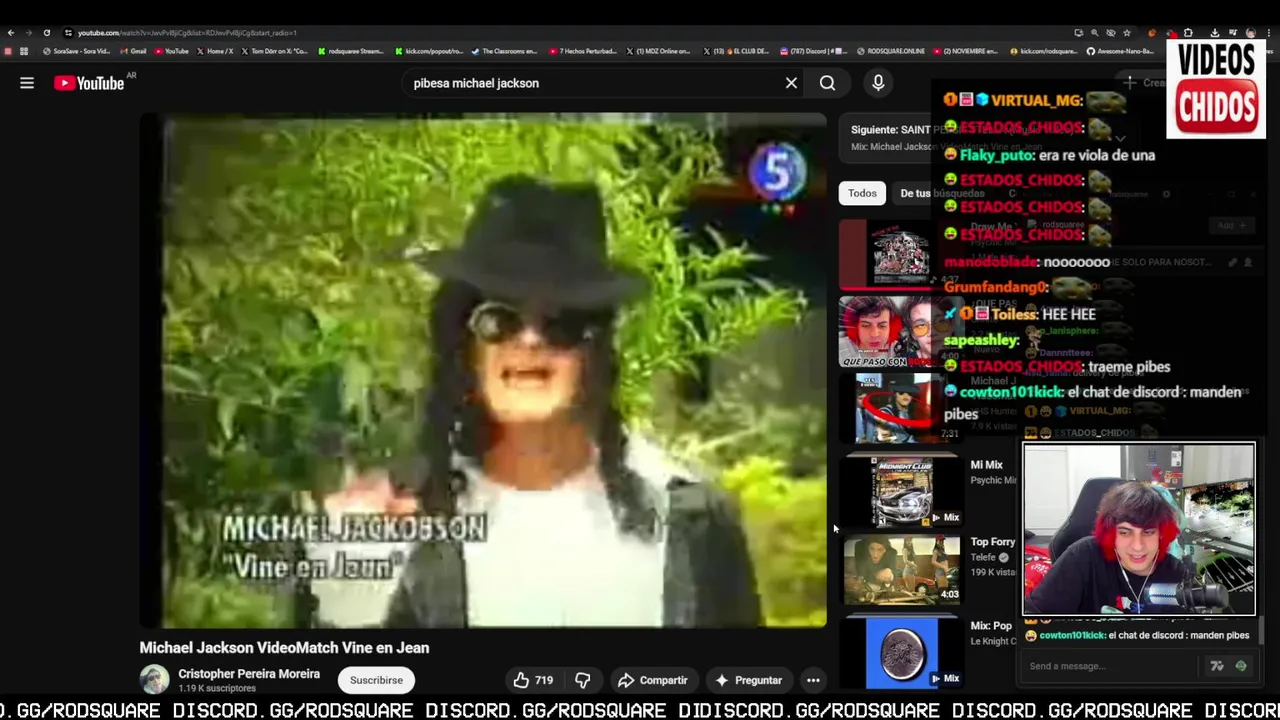1280x720 pixels.
Task: Open QUE PASO CON video thumbnail
Action: pos(899,331)
